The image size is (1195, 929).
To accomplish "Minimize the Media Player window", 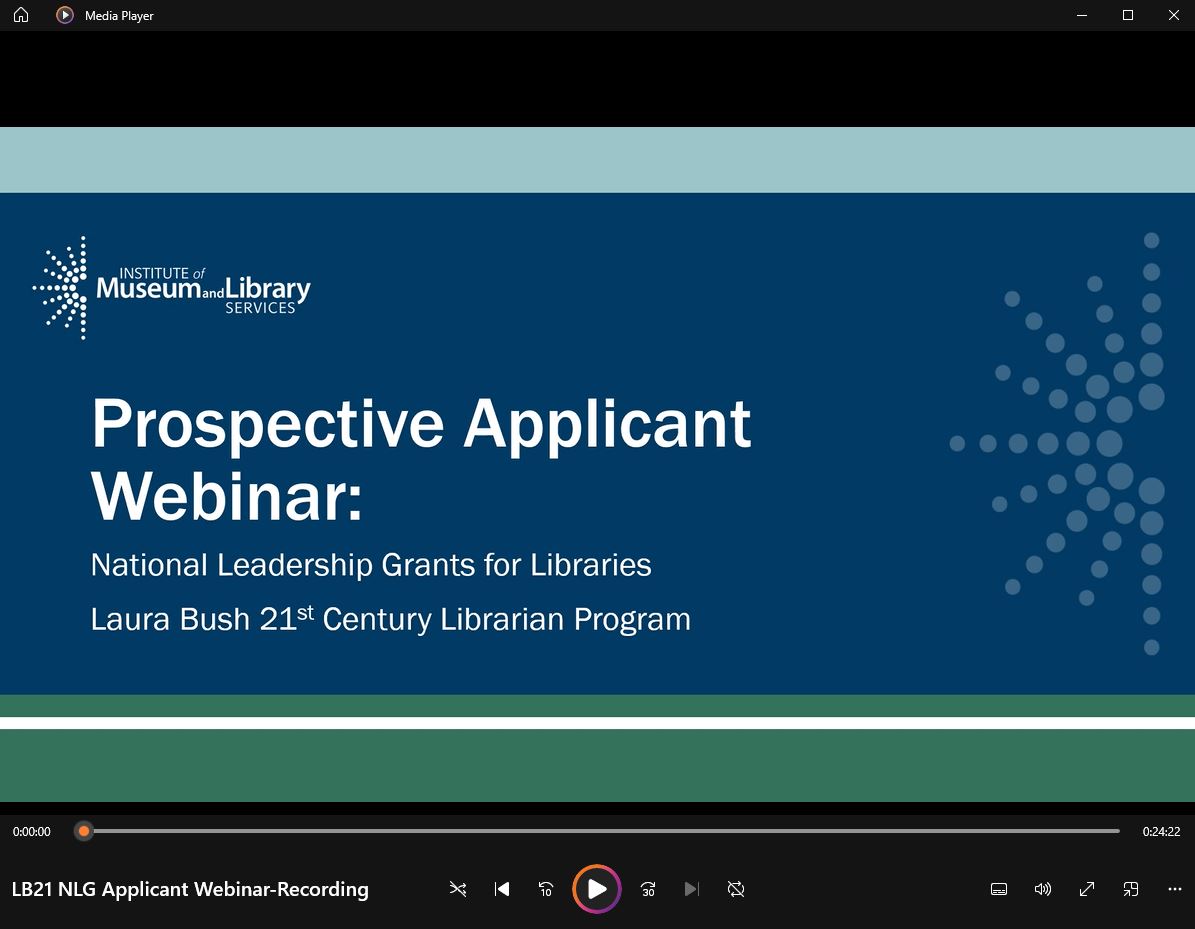I will [1081, 15].
